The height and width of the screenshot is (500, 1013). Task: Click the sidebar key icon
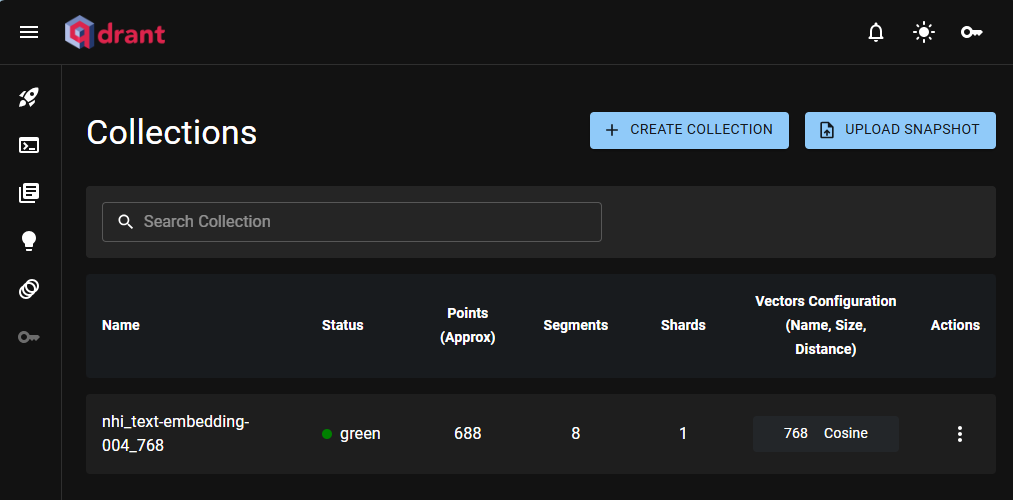[29, 337]
